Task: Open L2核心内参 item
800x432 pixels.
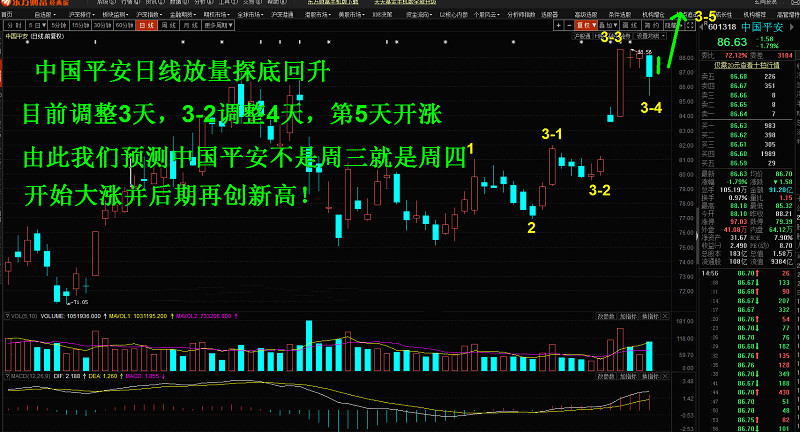Action: (454, 14)
